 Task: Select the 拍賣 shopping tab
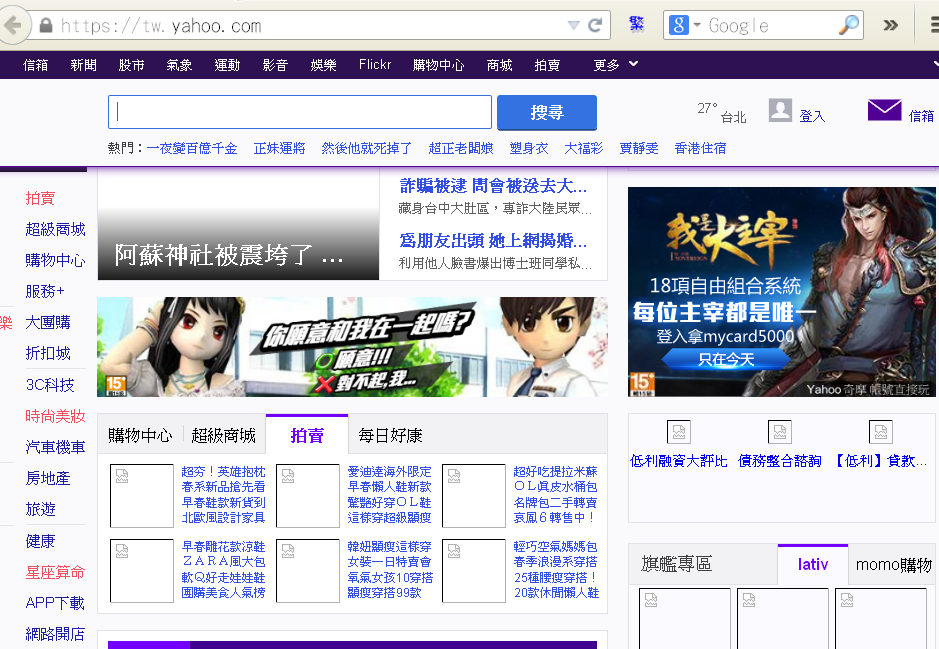click(307, 435)
